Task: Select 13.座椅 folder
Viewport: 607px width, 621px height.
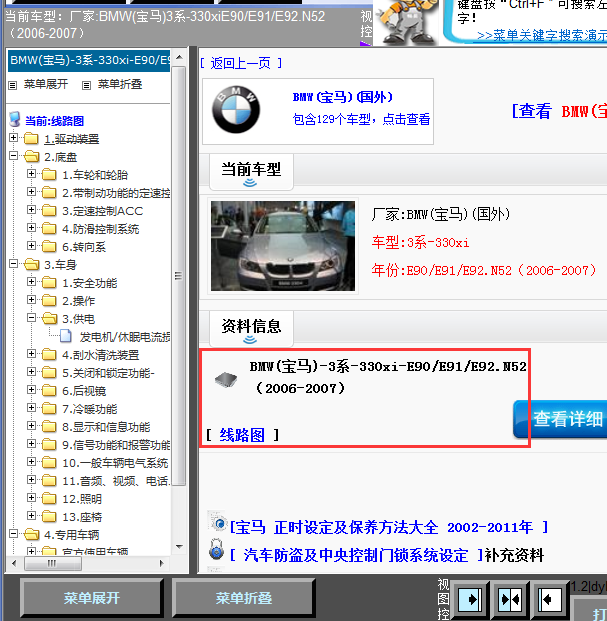Action: point(82,517)
